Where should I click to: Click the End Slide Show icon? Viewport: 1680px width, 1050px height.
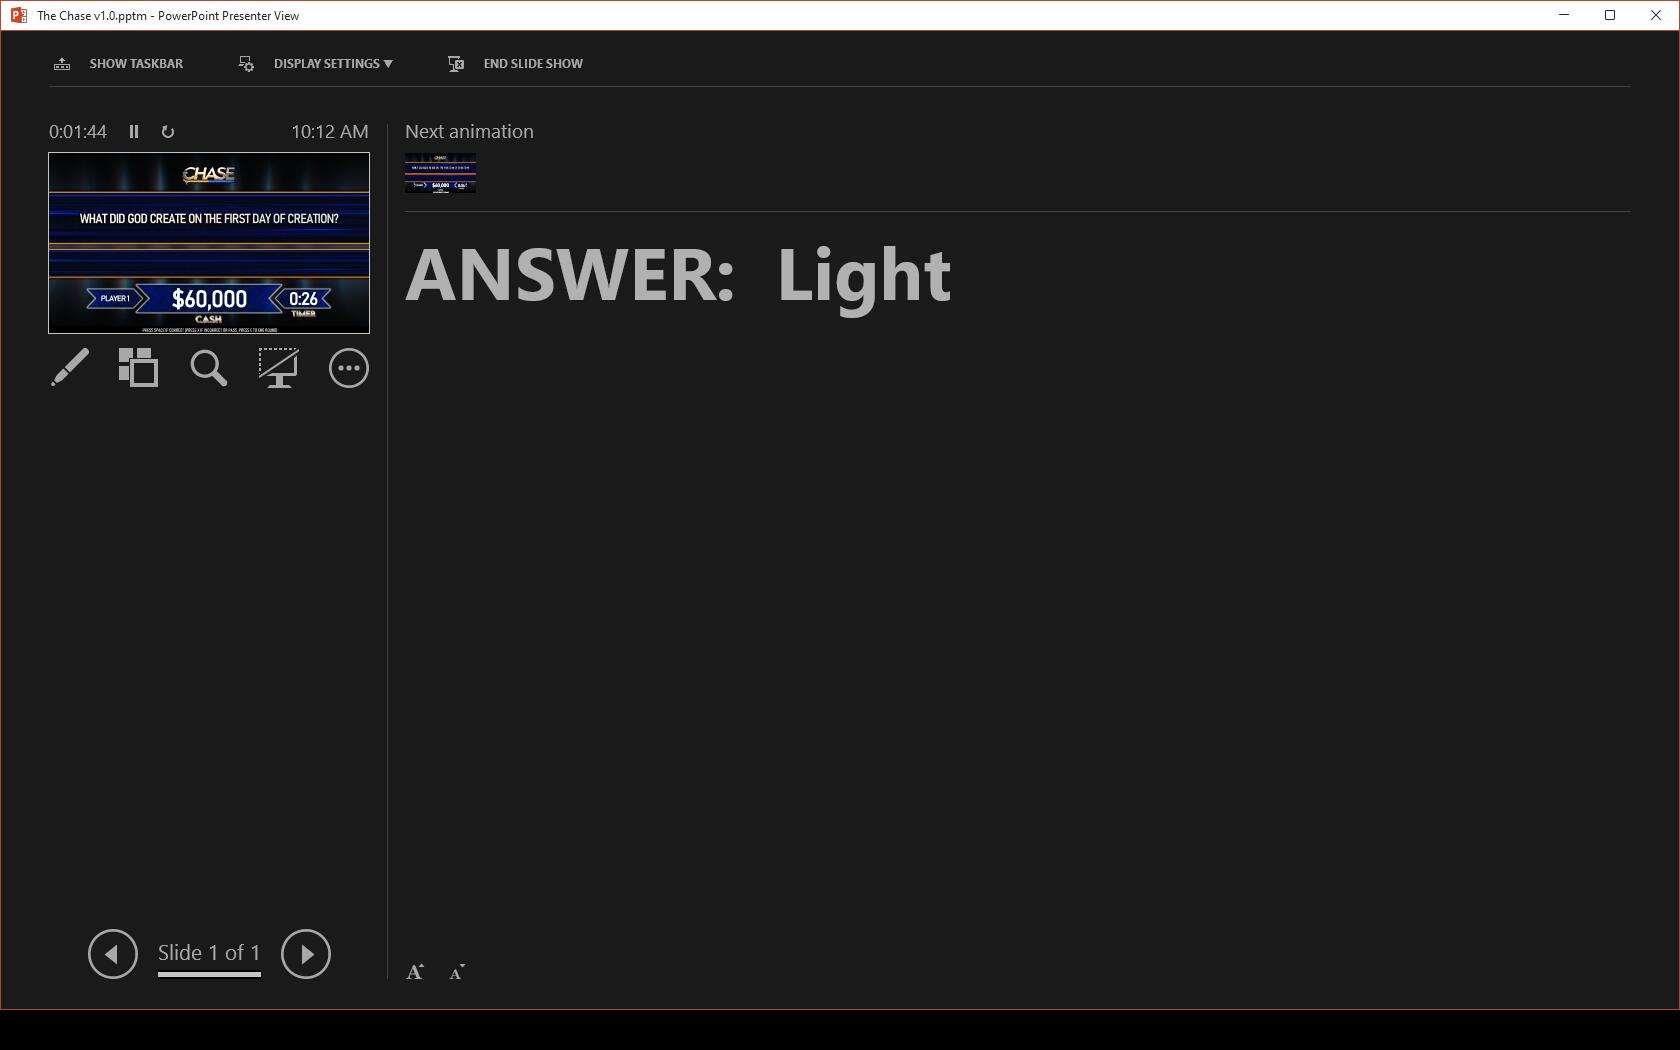tap(456, 64)
